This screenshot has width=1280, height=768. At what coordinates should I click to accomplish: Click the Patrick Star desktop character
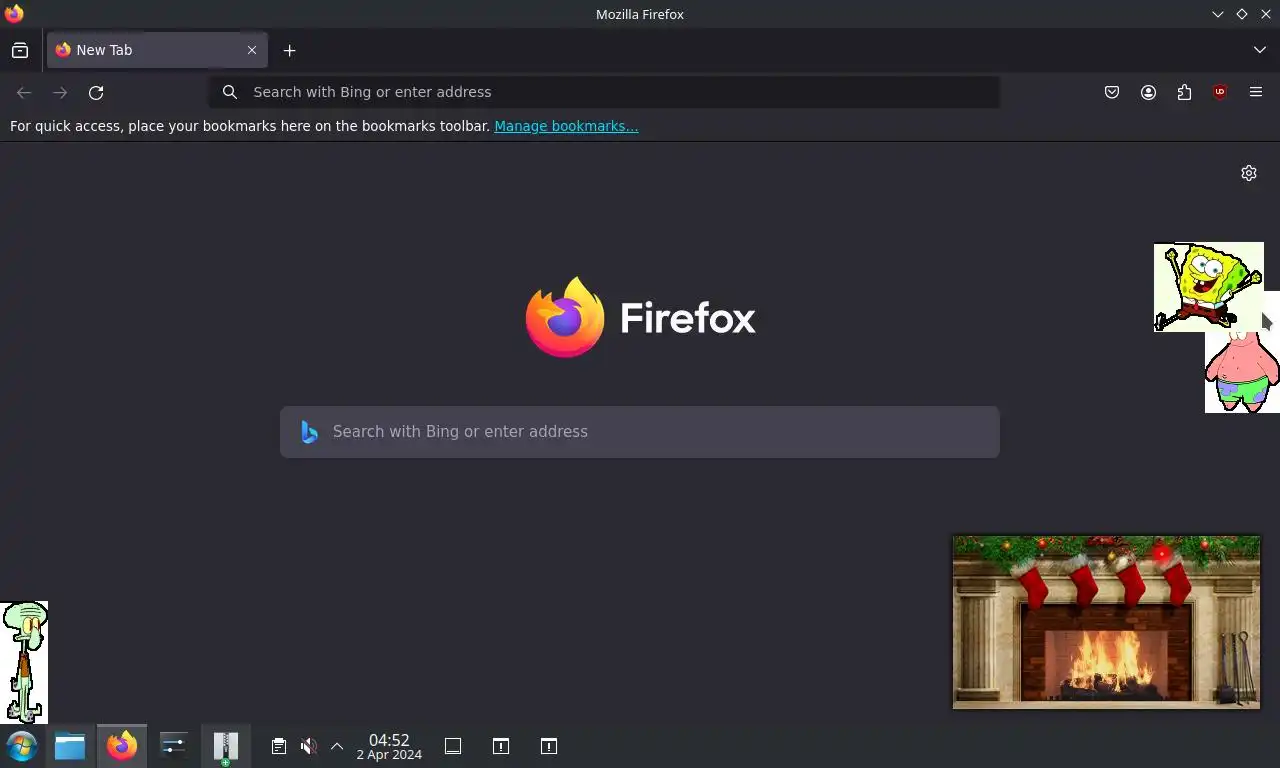tap(1242, 372)
